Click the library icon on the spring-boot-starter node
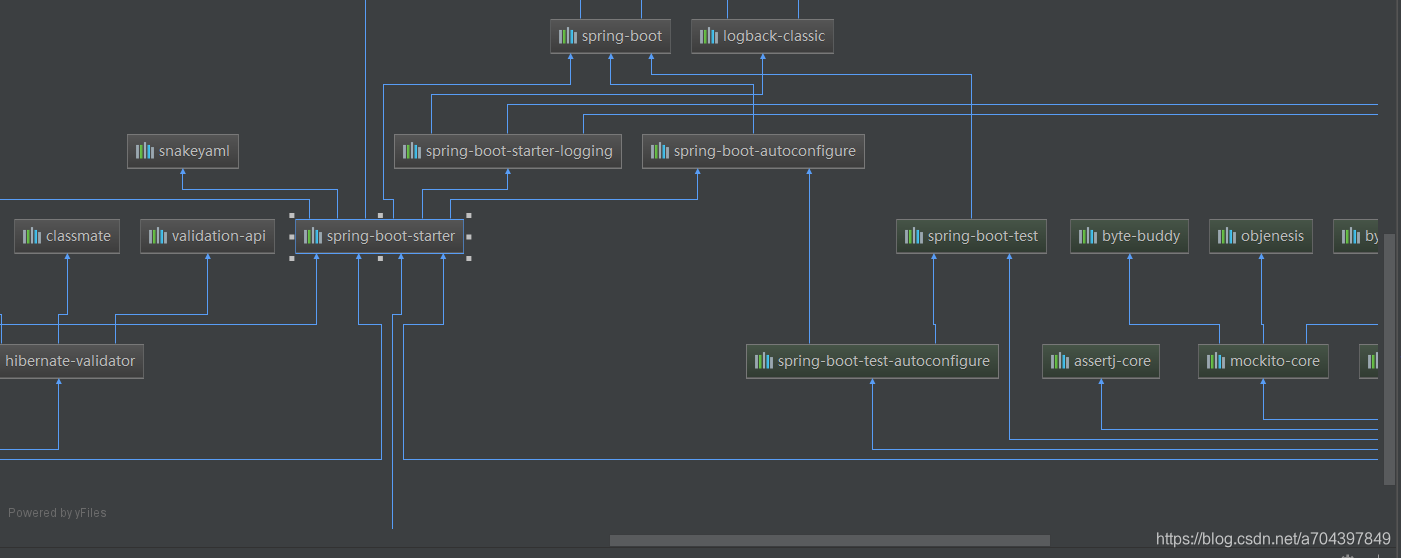 pyautogui.click(x=313, y=237)
